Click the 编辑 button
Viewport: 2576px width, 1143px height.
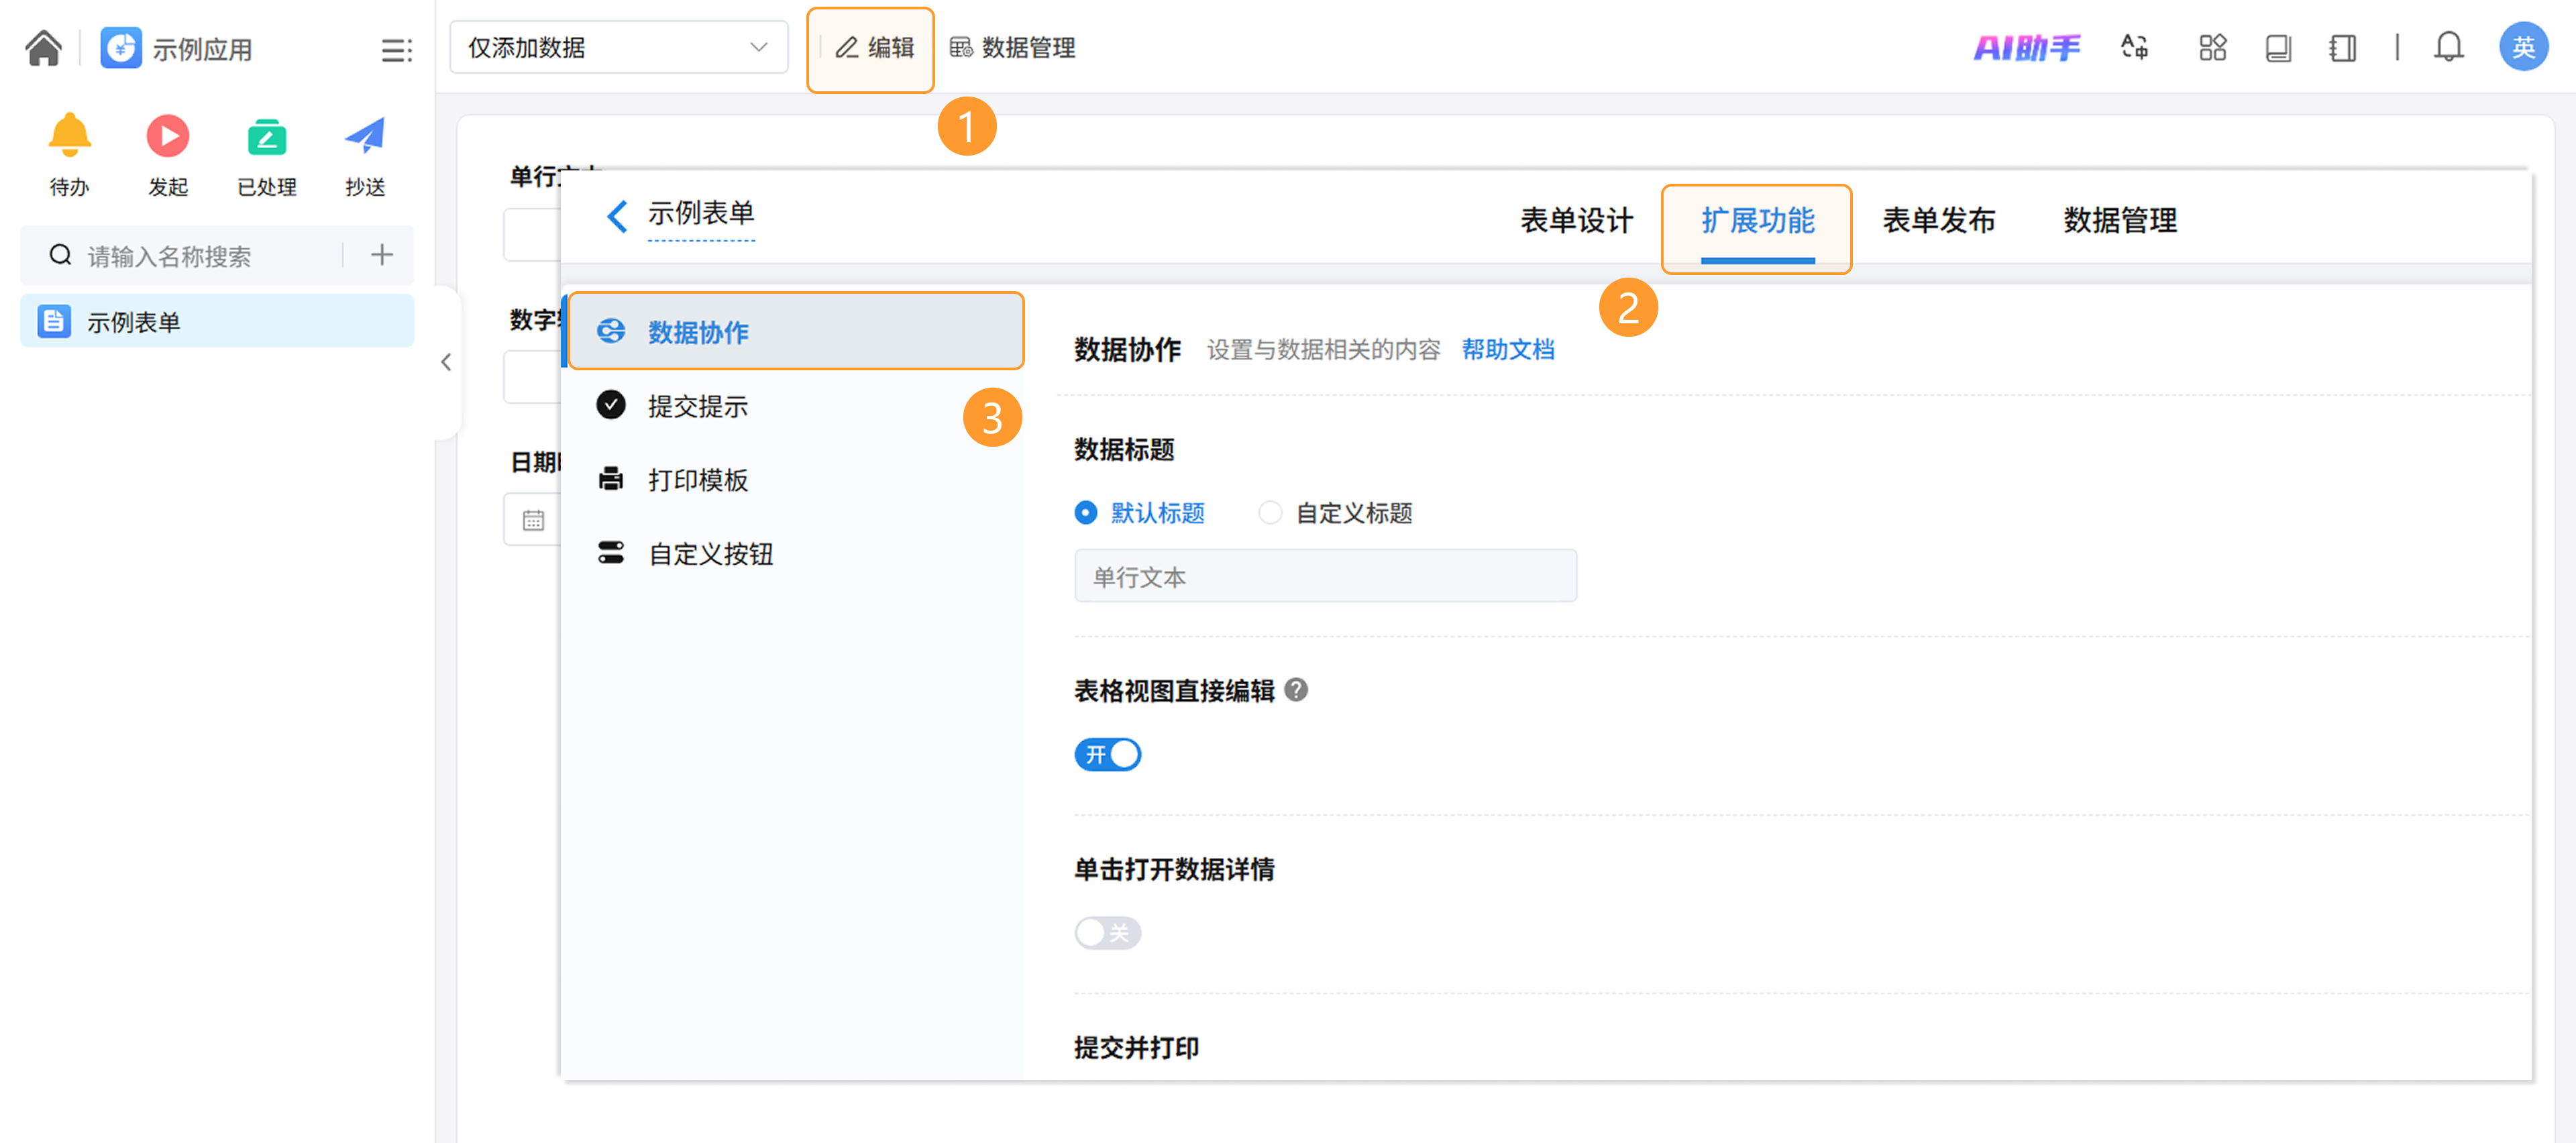[874, 47]
